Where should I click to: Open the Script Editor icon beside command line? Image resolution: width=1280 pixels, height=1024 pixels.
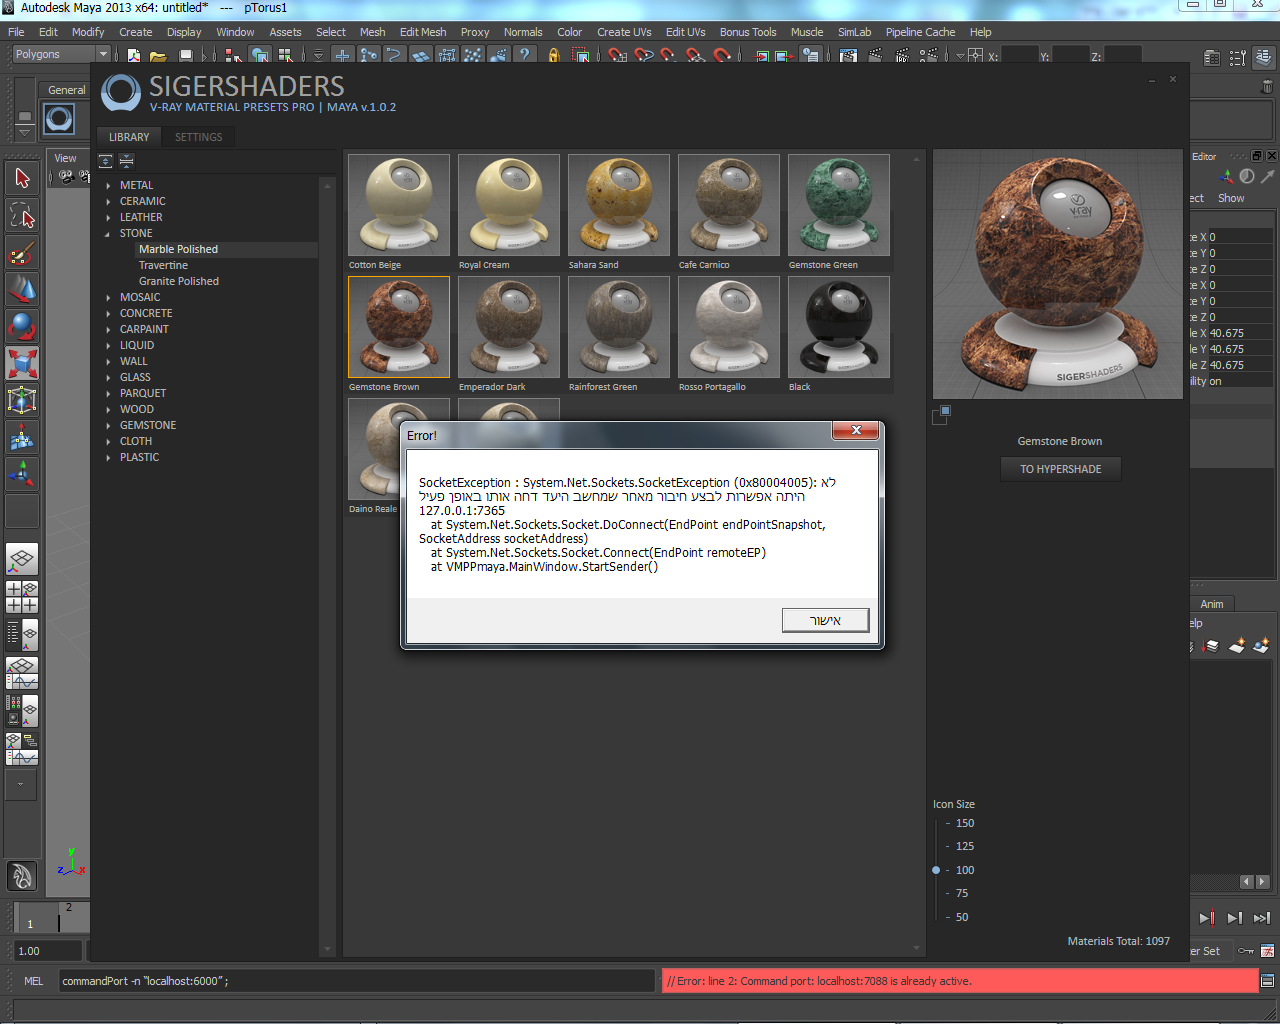(1267, 981)
